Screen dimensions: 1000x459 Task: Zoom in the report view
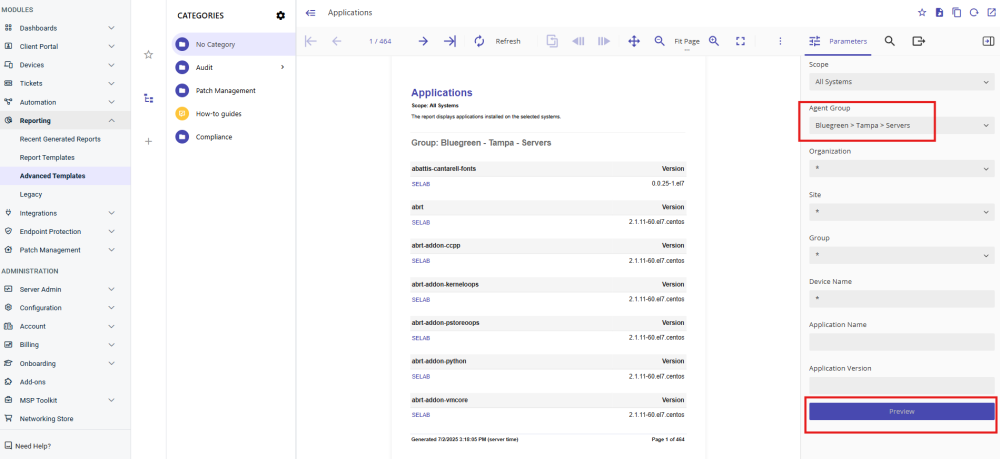pos(714,41)
